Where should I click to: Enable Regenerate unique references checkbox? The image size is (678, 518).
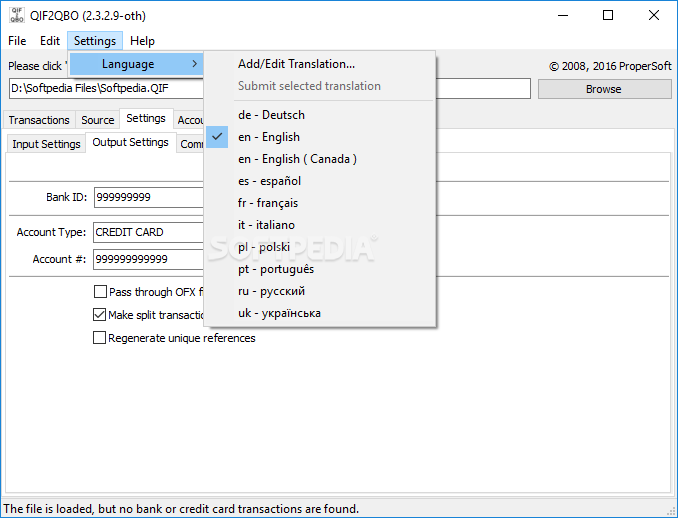pyautogui.click(x=100, y=338)
